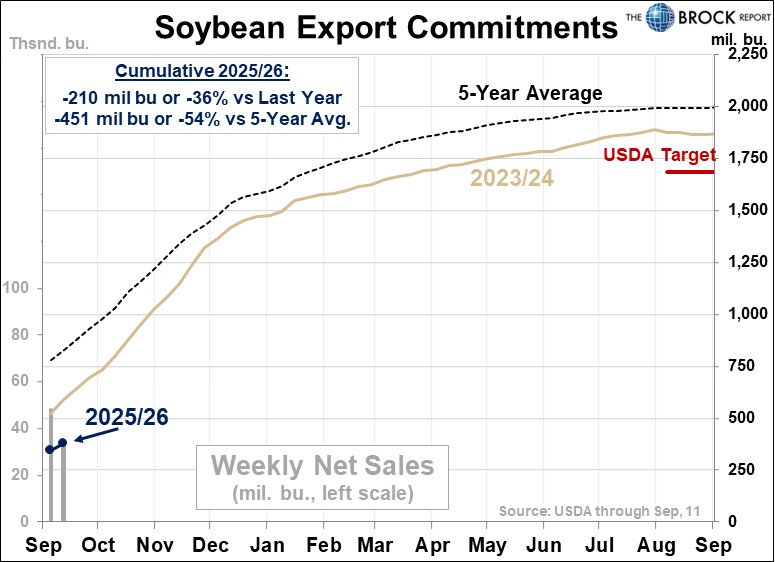Click the red USDA Target line
The image size is (775, 562).
pyautogui.click(x=689, y=172)
